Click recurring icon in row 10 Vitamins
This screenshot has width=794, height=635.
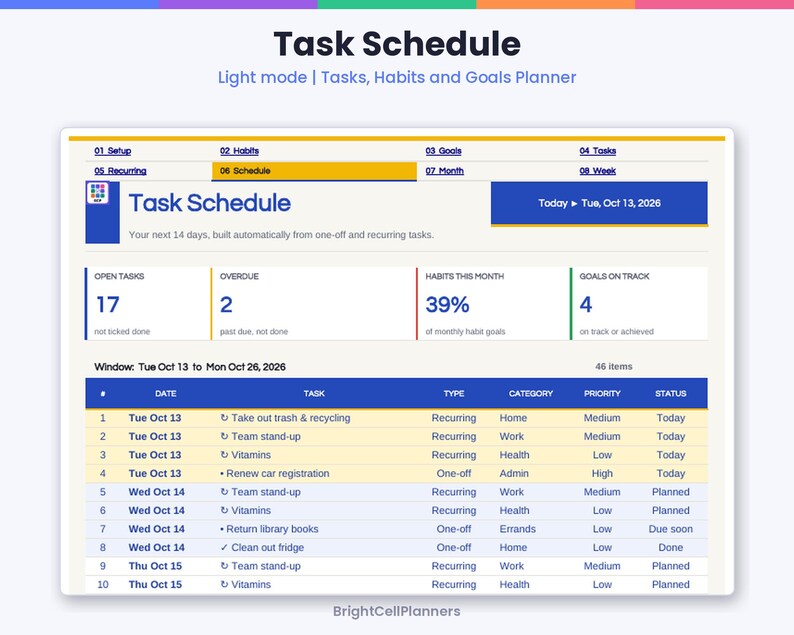point(224,584)
